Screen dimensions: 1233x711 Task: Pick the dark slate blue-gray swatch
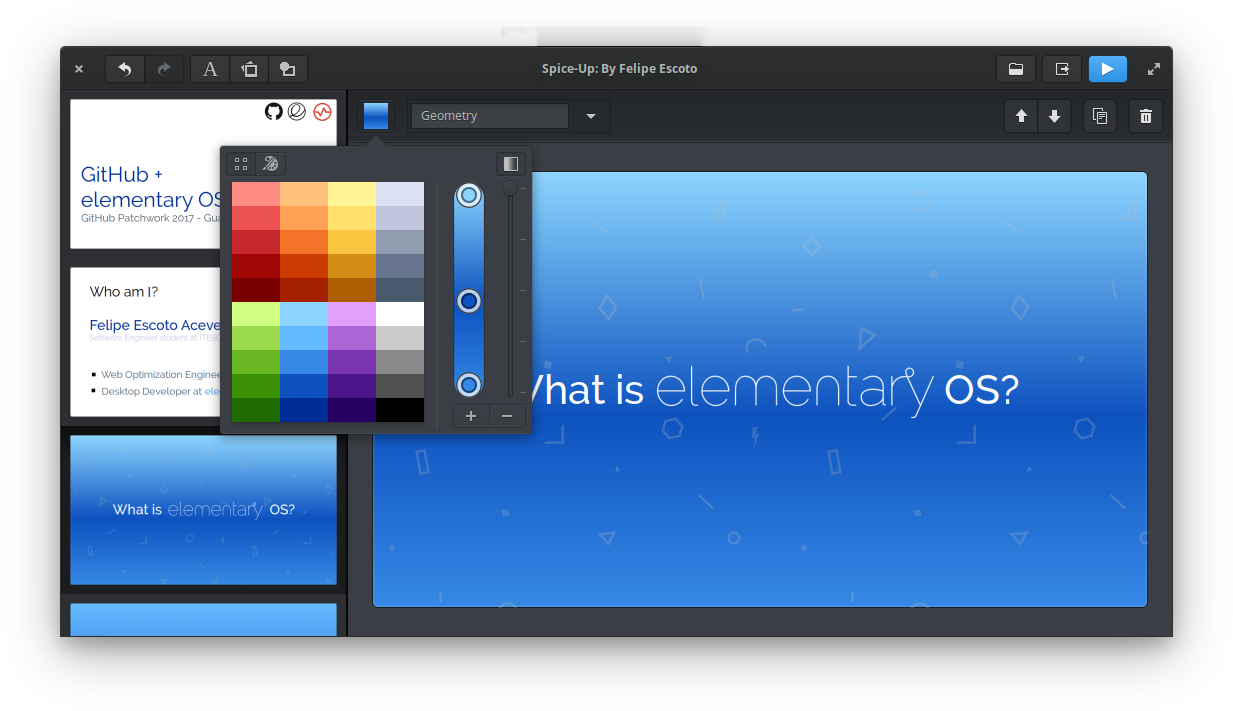(x=400, y=290)
